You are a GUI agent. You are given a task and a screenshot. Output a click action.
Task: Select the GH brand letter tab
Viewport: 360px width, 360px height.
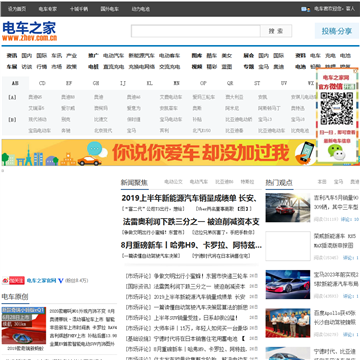pyautogui.click(x=96, y=83)
